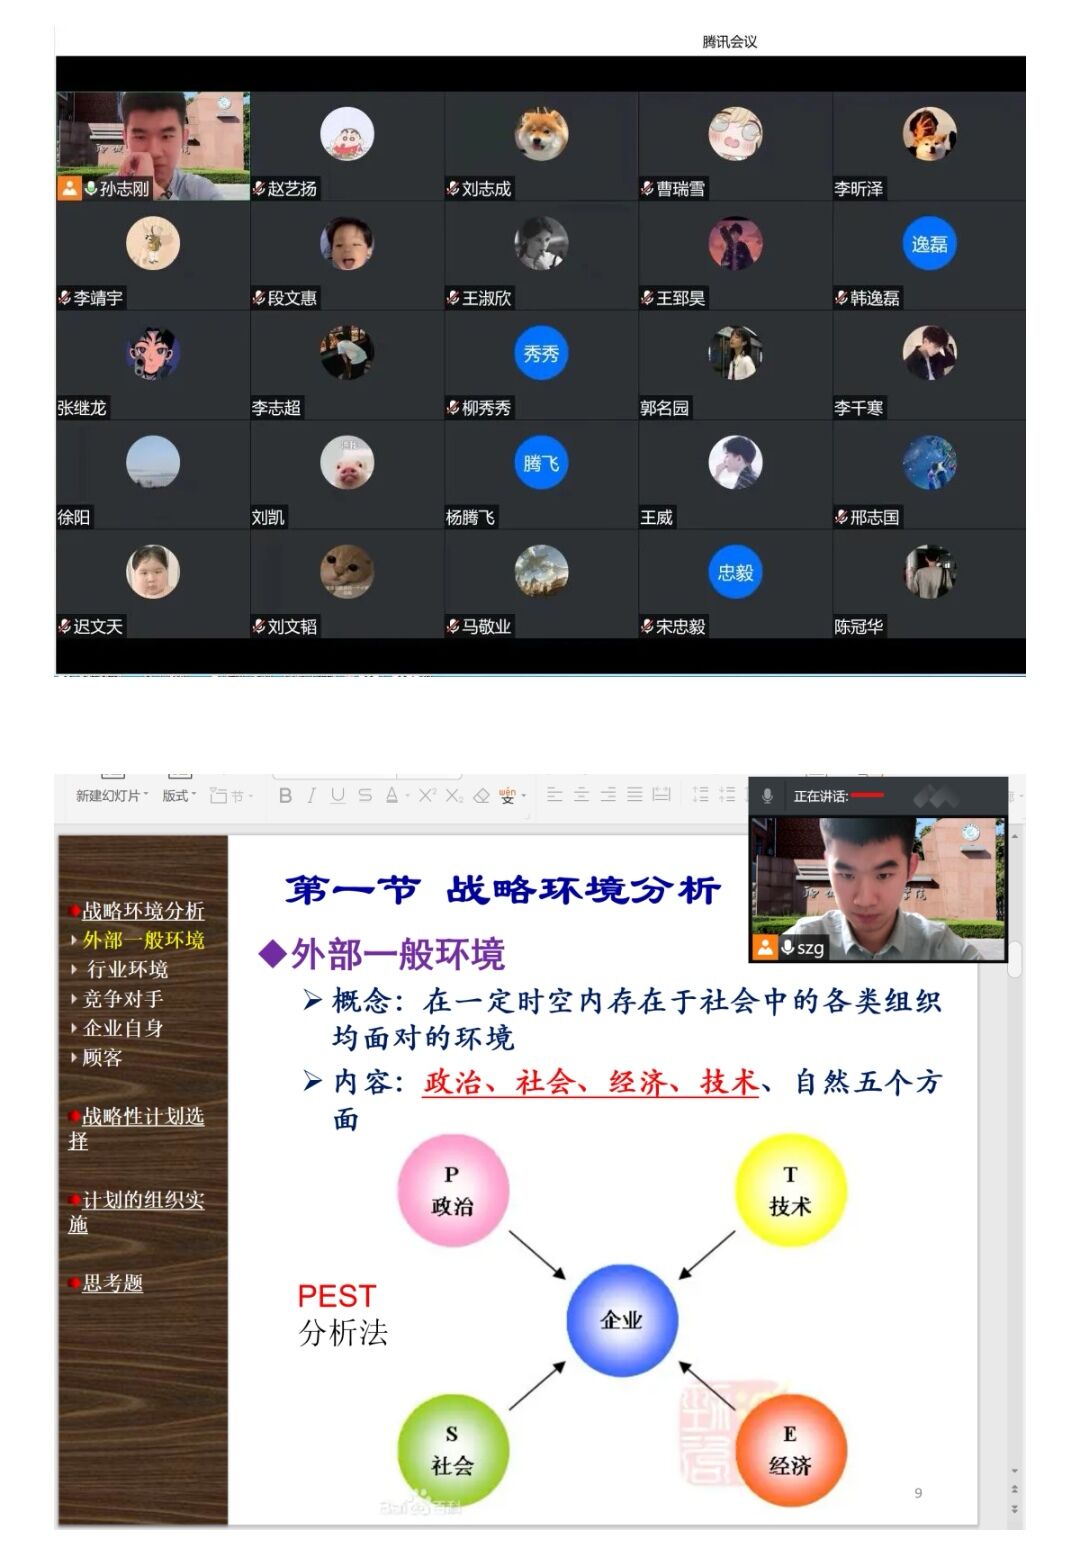Select participant tile 宋忠毅
This screenshot has height=1566, width=1080.
(735, 584)
